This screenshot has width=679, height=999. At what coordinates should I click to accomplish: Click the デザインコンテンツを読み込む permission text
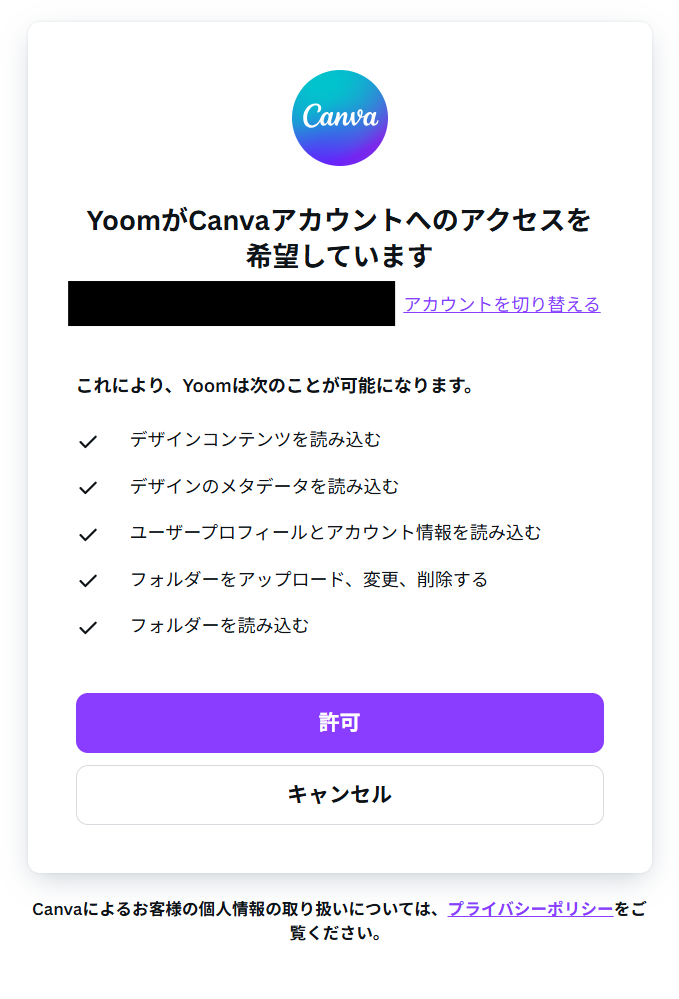(x=255, y=439)
